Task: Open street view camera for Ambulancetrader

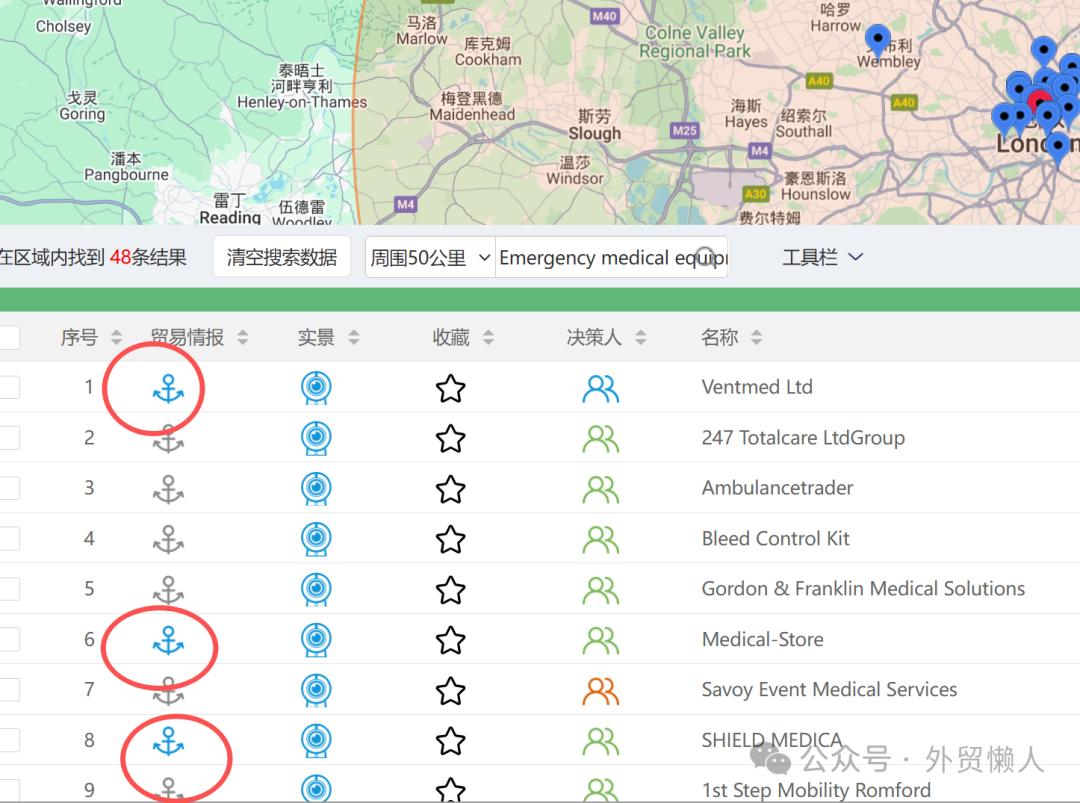Action: point(316,488)
